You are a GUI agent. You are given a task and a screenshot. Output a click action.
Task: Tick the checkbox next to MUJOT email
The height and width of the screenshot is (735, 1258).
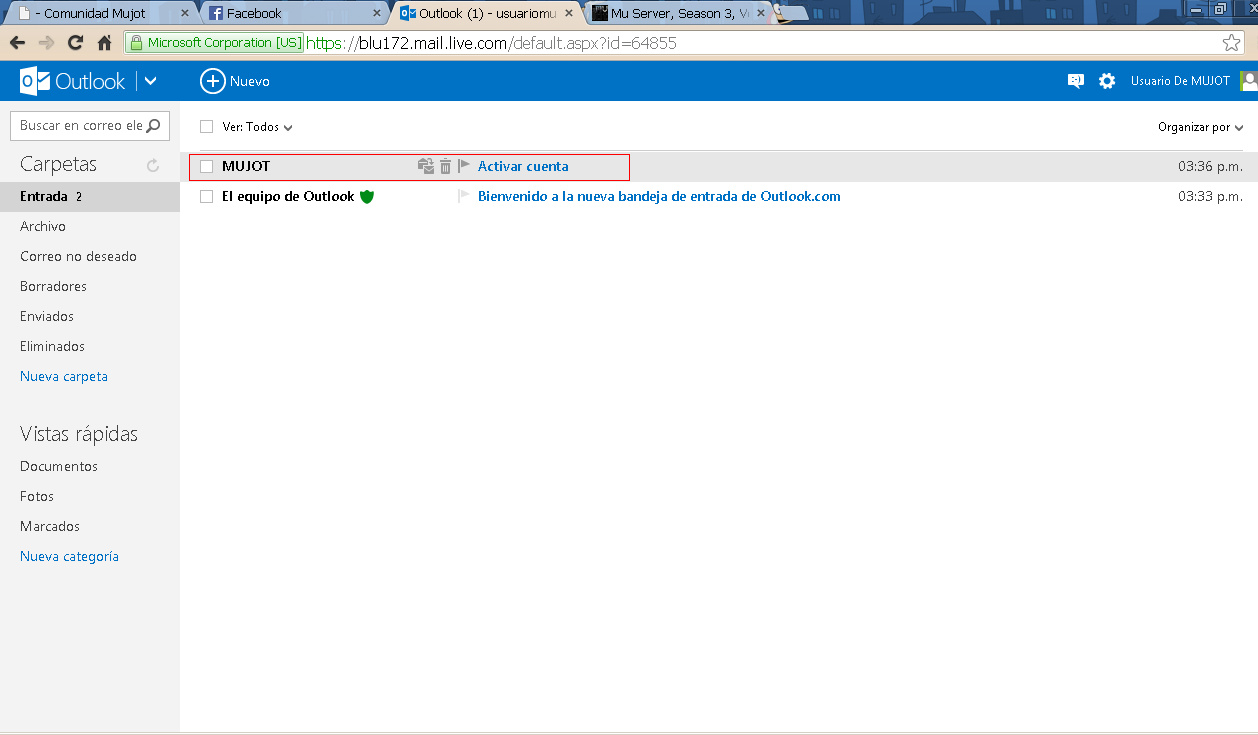tap(207, 166)
